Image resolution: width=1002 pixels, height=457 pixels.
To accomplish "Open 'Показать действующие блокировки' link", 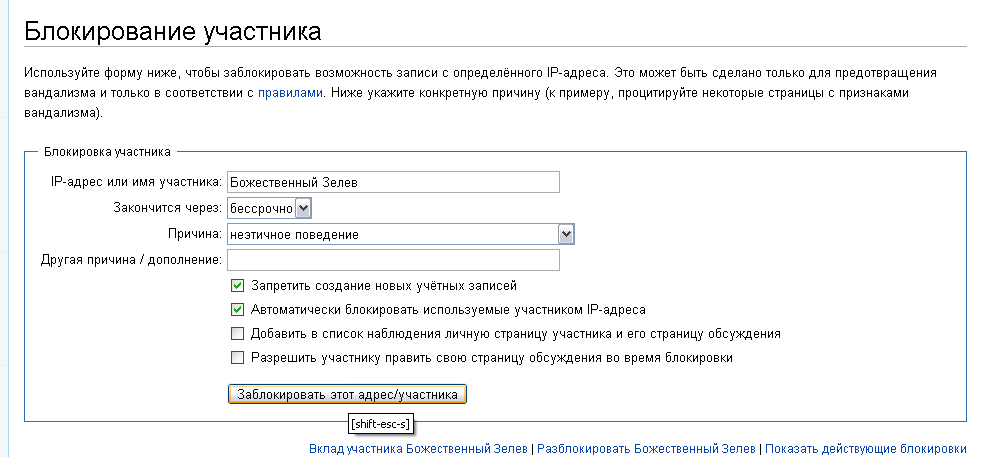I will click(866, 449).
